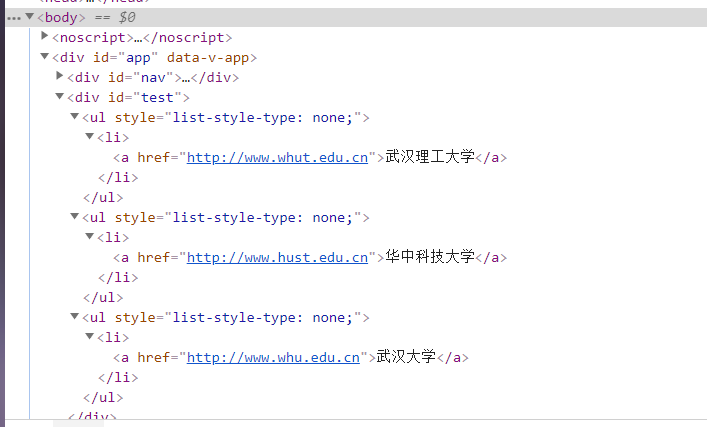Collapse the li above hust.edu.cn link
This screenshot has width=707, height=427.
pos(90,236)
